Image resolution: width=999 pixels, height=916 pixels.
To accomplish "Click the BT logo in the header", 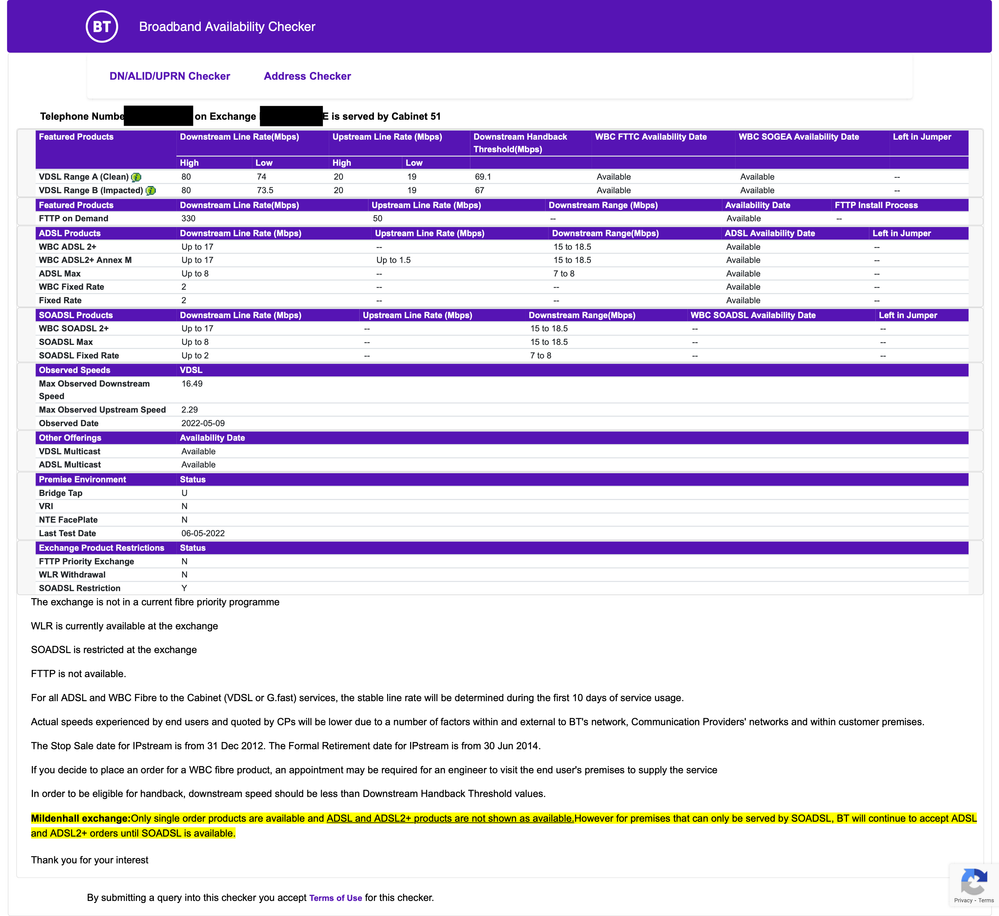I will (x=102, y=27).
